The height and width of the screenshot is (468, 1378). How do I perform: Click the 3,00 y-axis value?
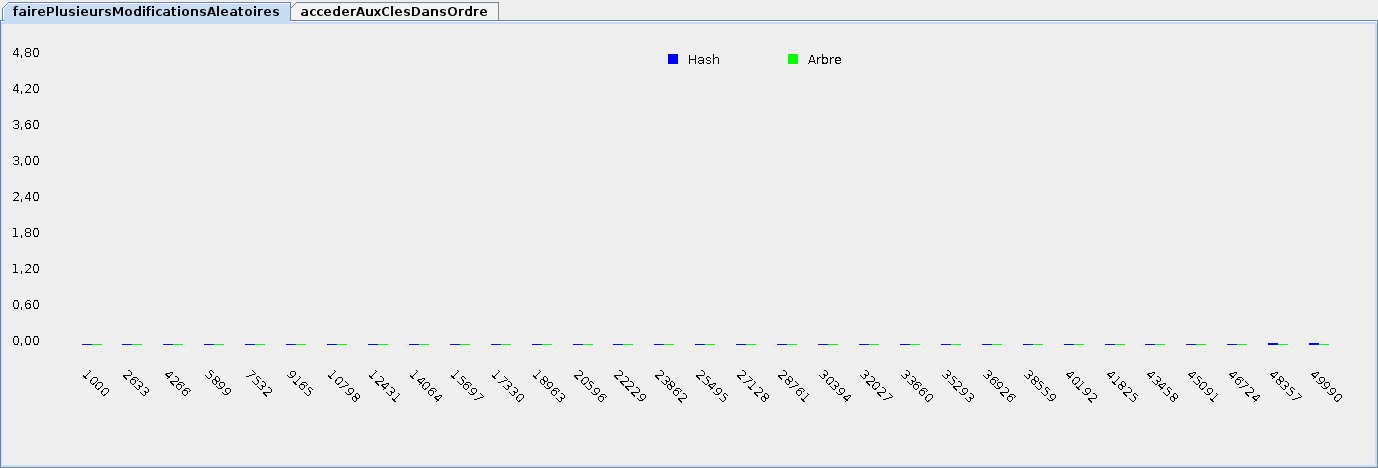(x=25, y=161)
